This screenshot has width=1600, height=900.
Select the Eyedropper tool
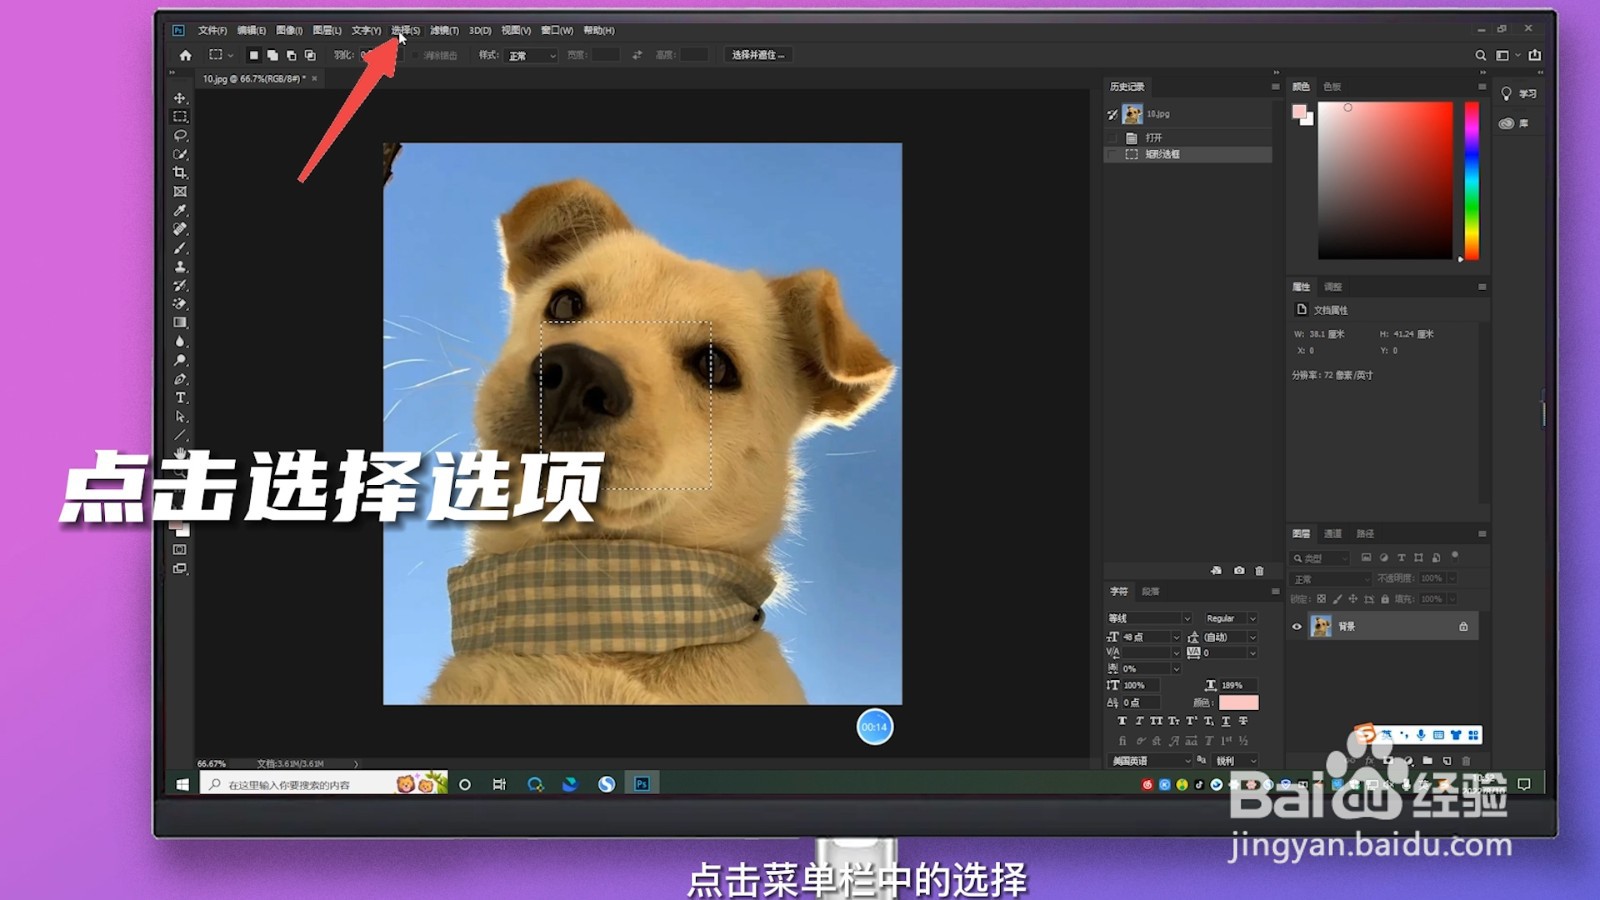tap(180, 211)
